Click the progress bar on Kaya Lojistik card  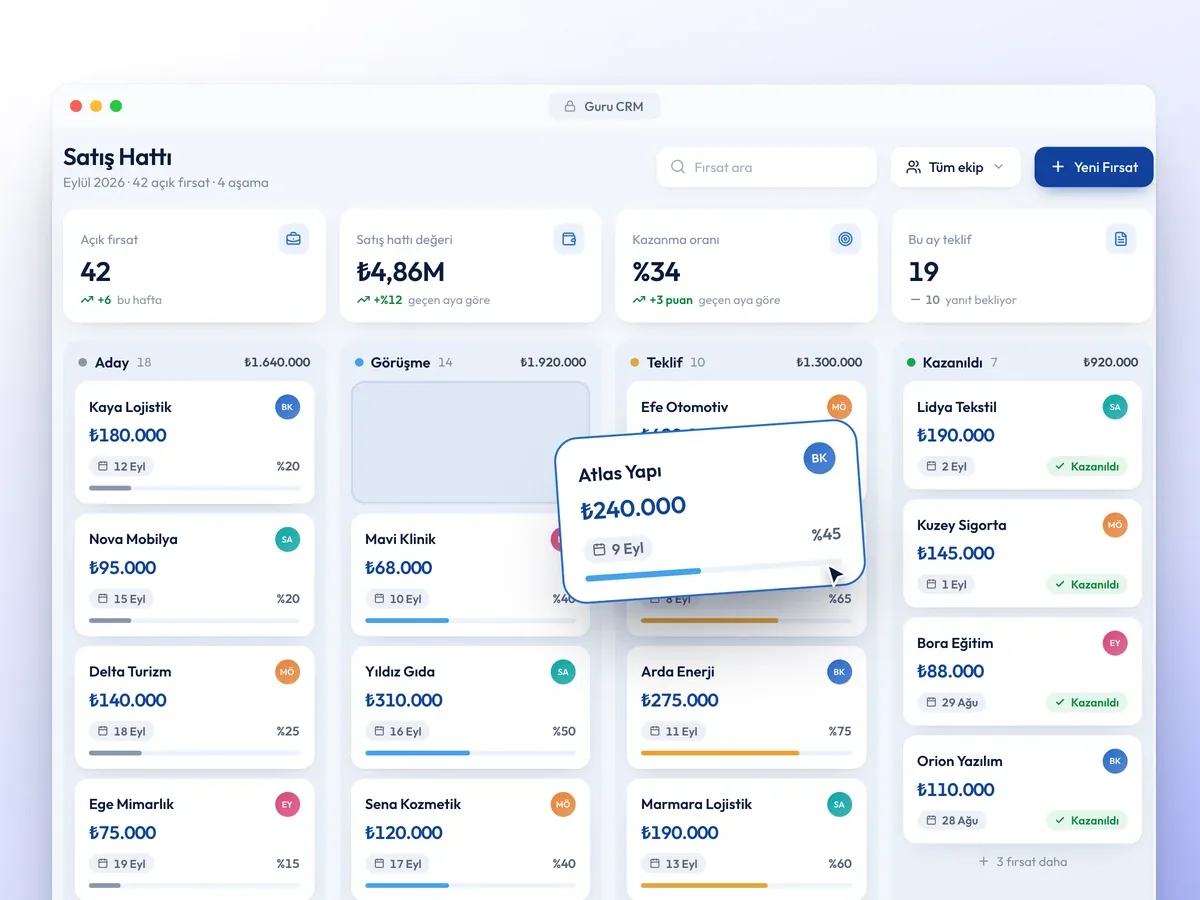point(194,488)
